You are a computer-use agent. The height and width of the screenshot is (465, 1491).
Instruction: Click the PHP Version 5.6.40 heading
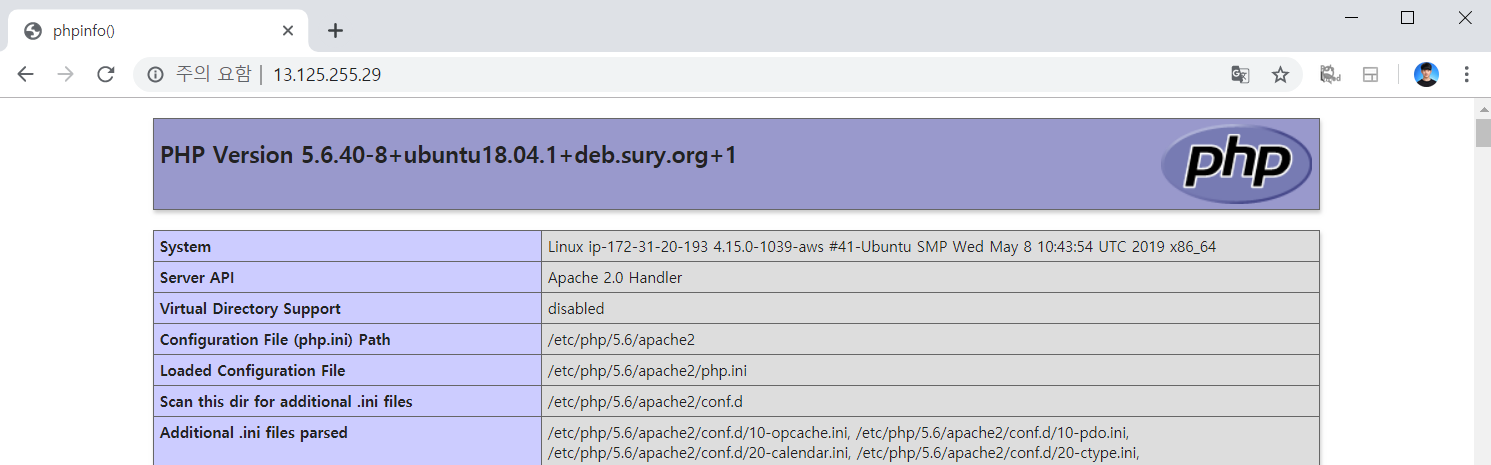tap(448, 156)
